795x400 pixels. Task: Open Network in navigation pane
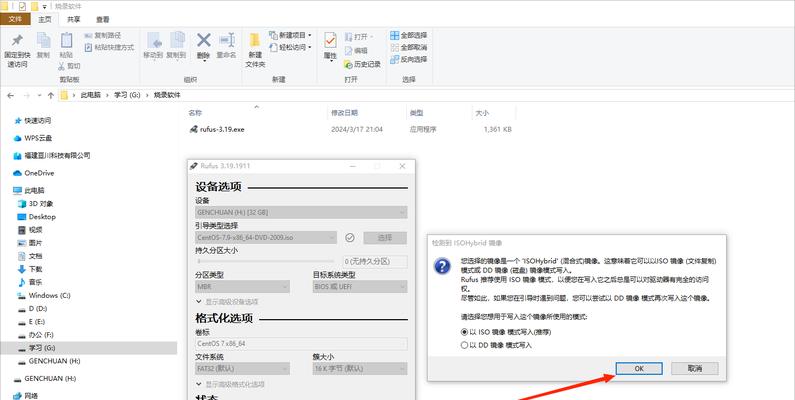(25, 396)
